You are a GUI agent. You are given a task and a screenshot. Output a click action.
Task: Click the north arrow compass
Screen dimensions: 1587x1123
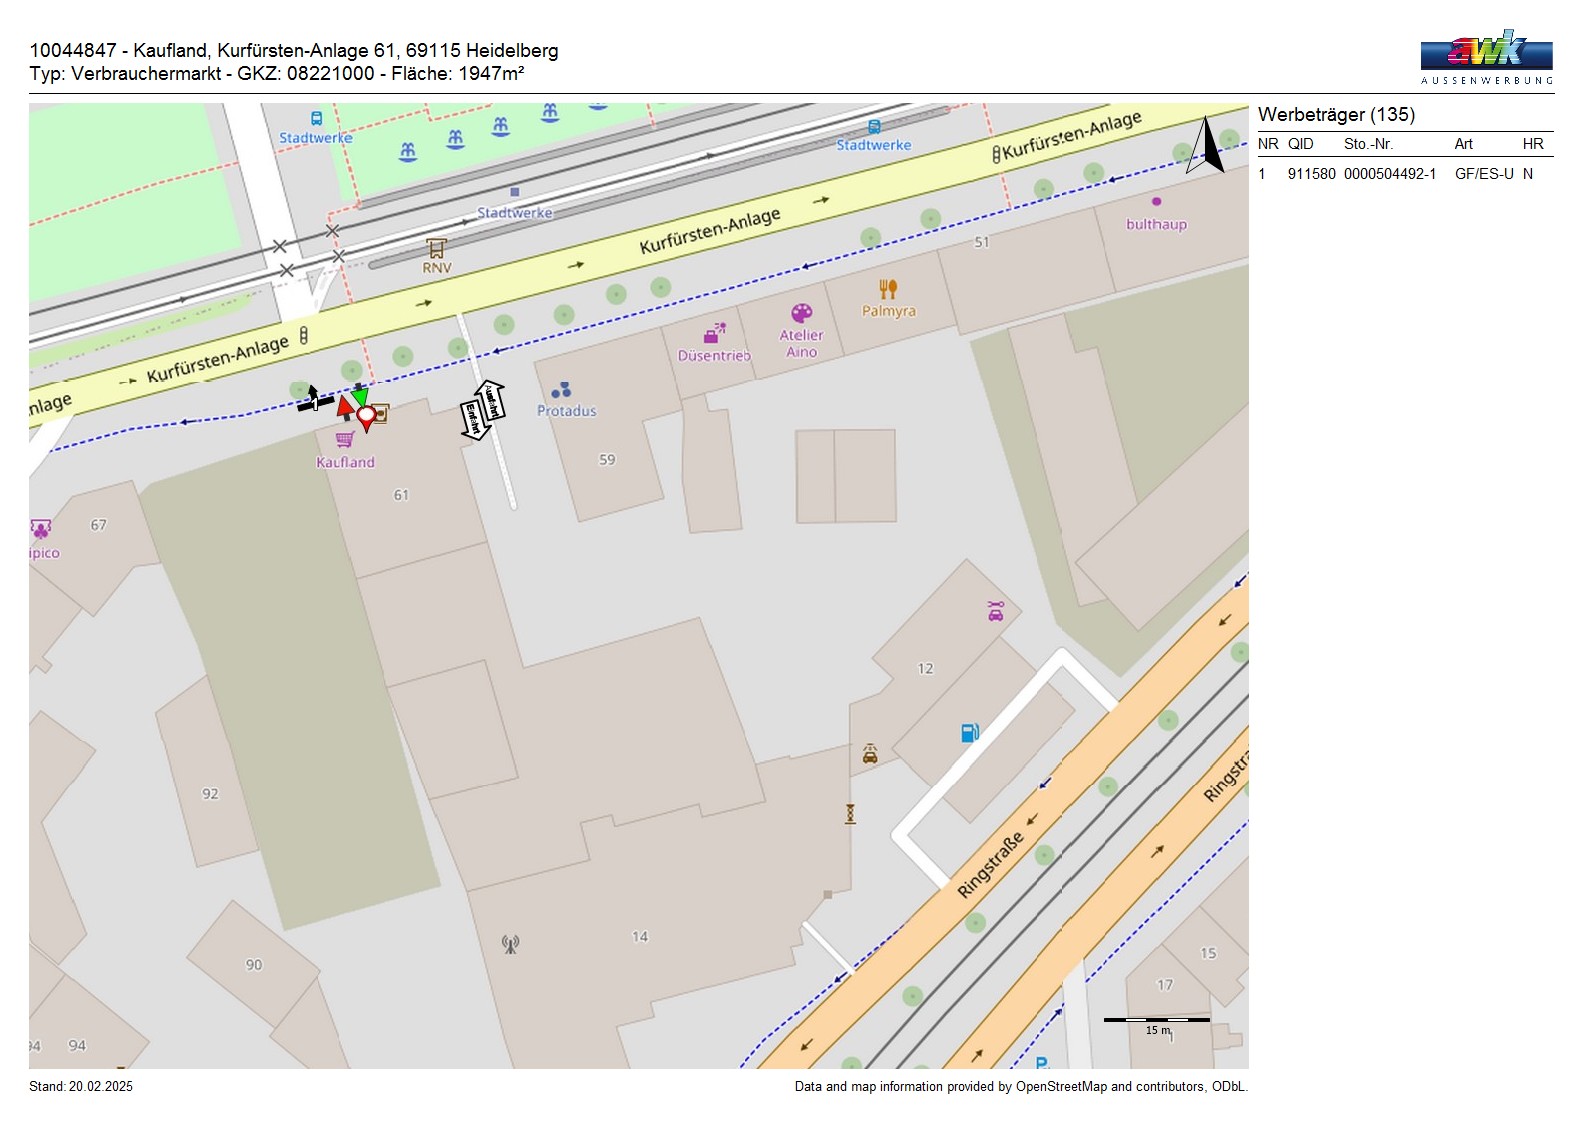[1206, 146]
